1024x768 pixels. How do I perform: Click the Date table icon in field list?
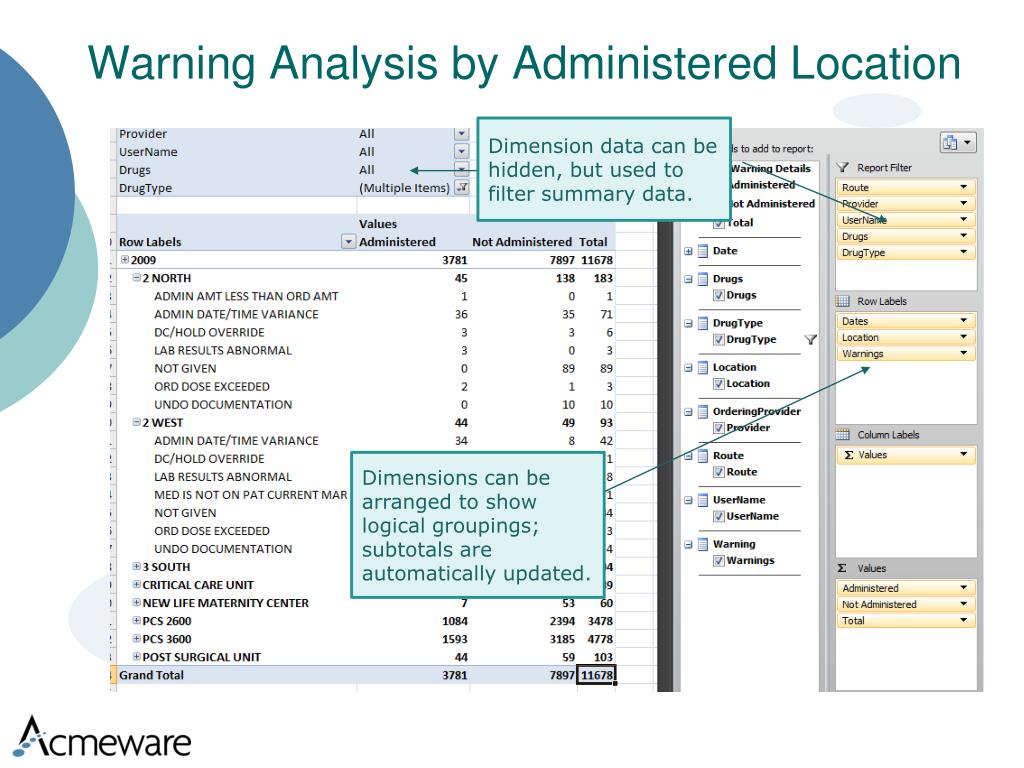coord(703,251)
